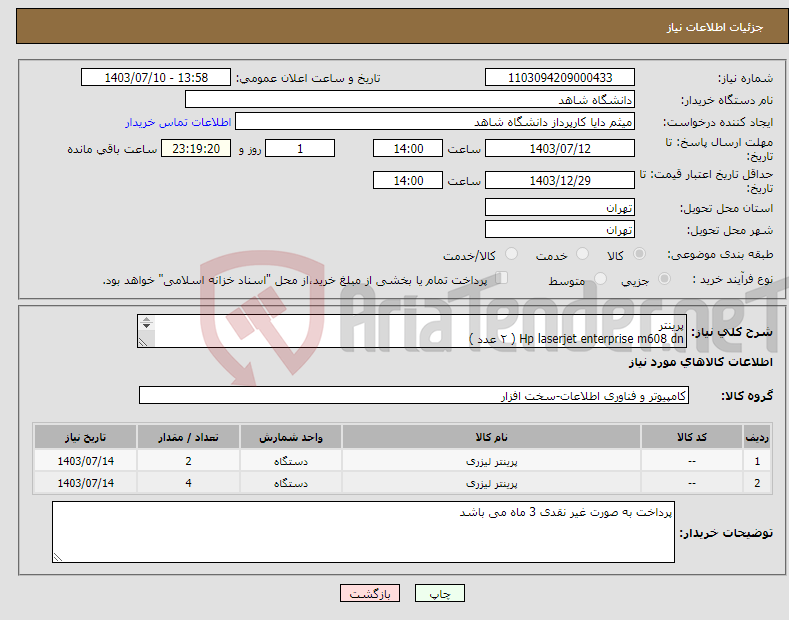
Task: Click the واحد شمارش column header
Action: (x=291, y=437)
